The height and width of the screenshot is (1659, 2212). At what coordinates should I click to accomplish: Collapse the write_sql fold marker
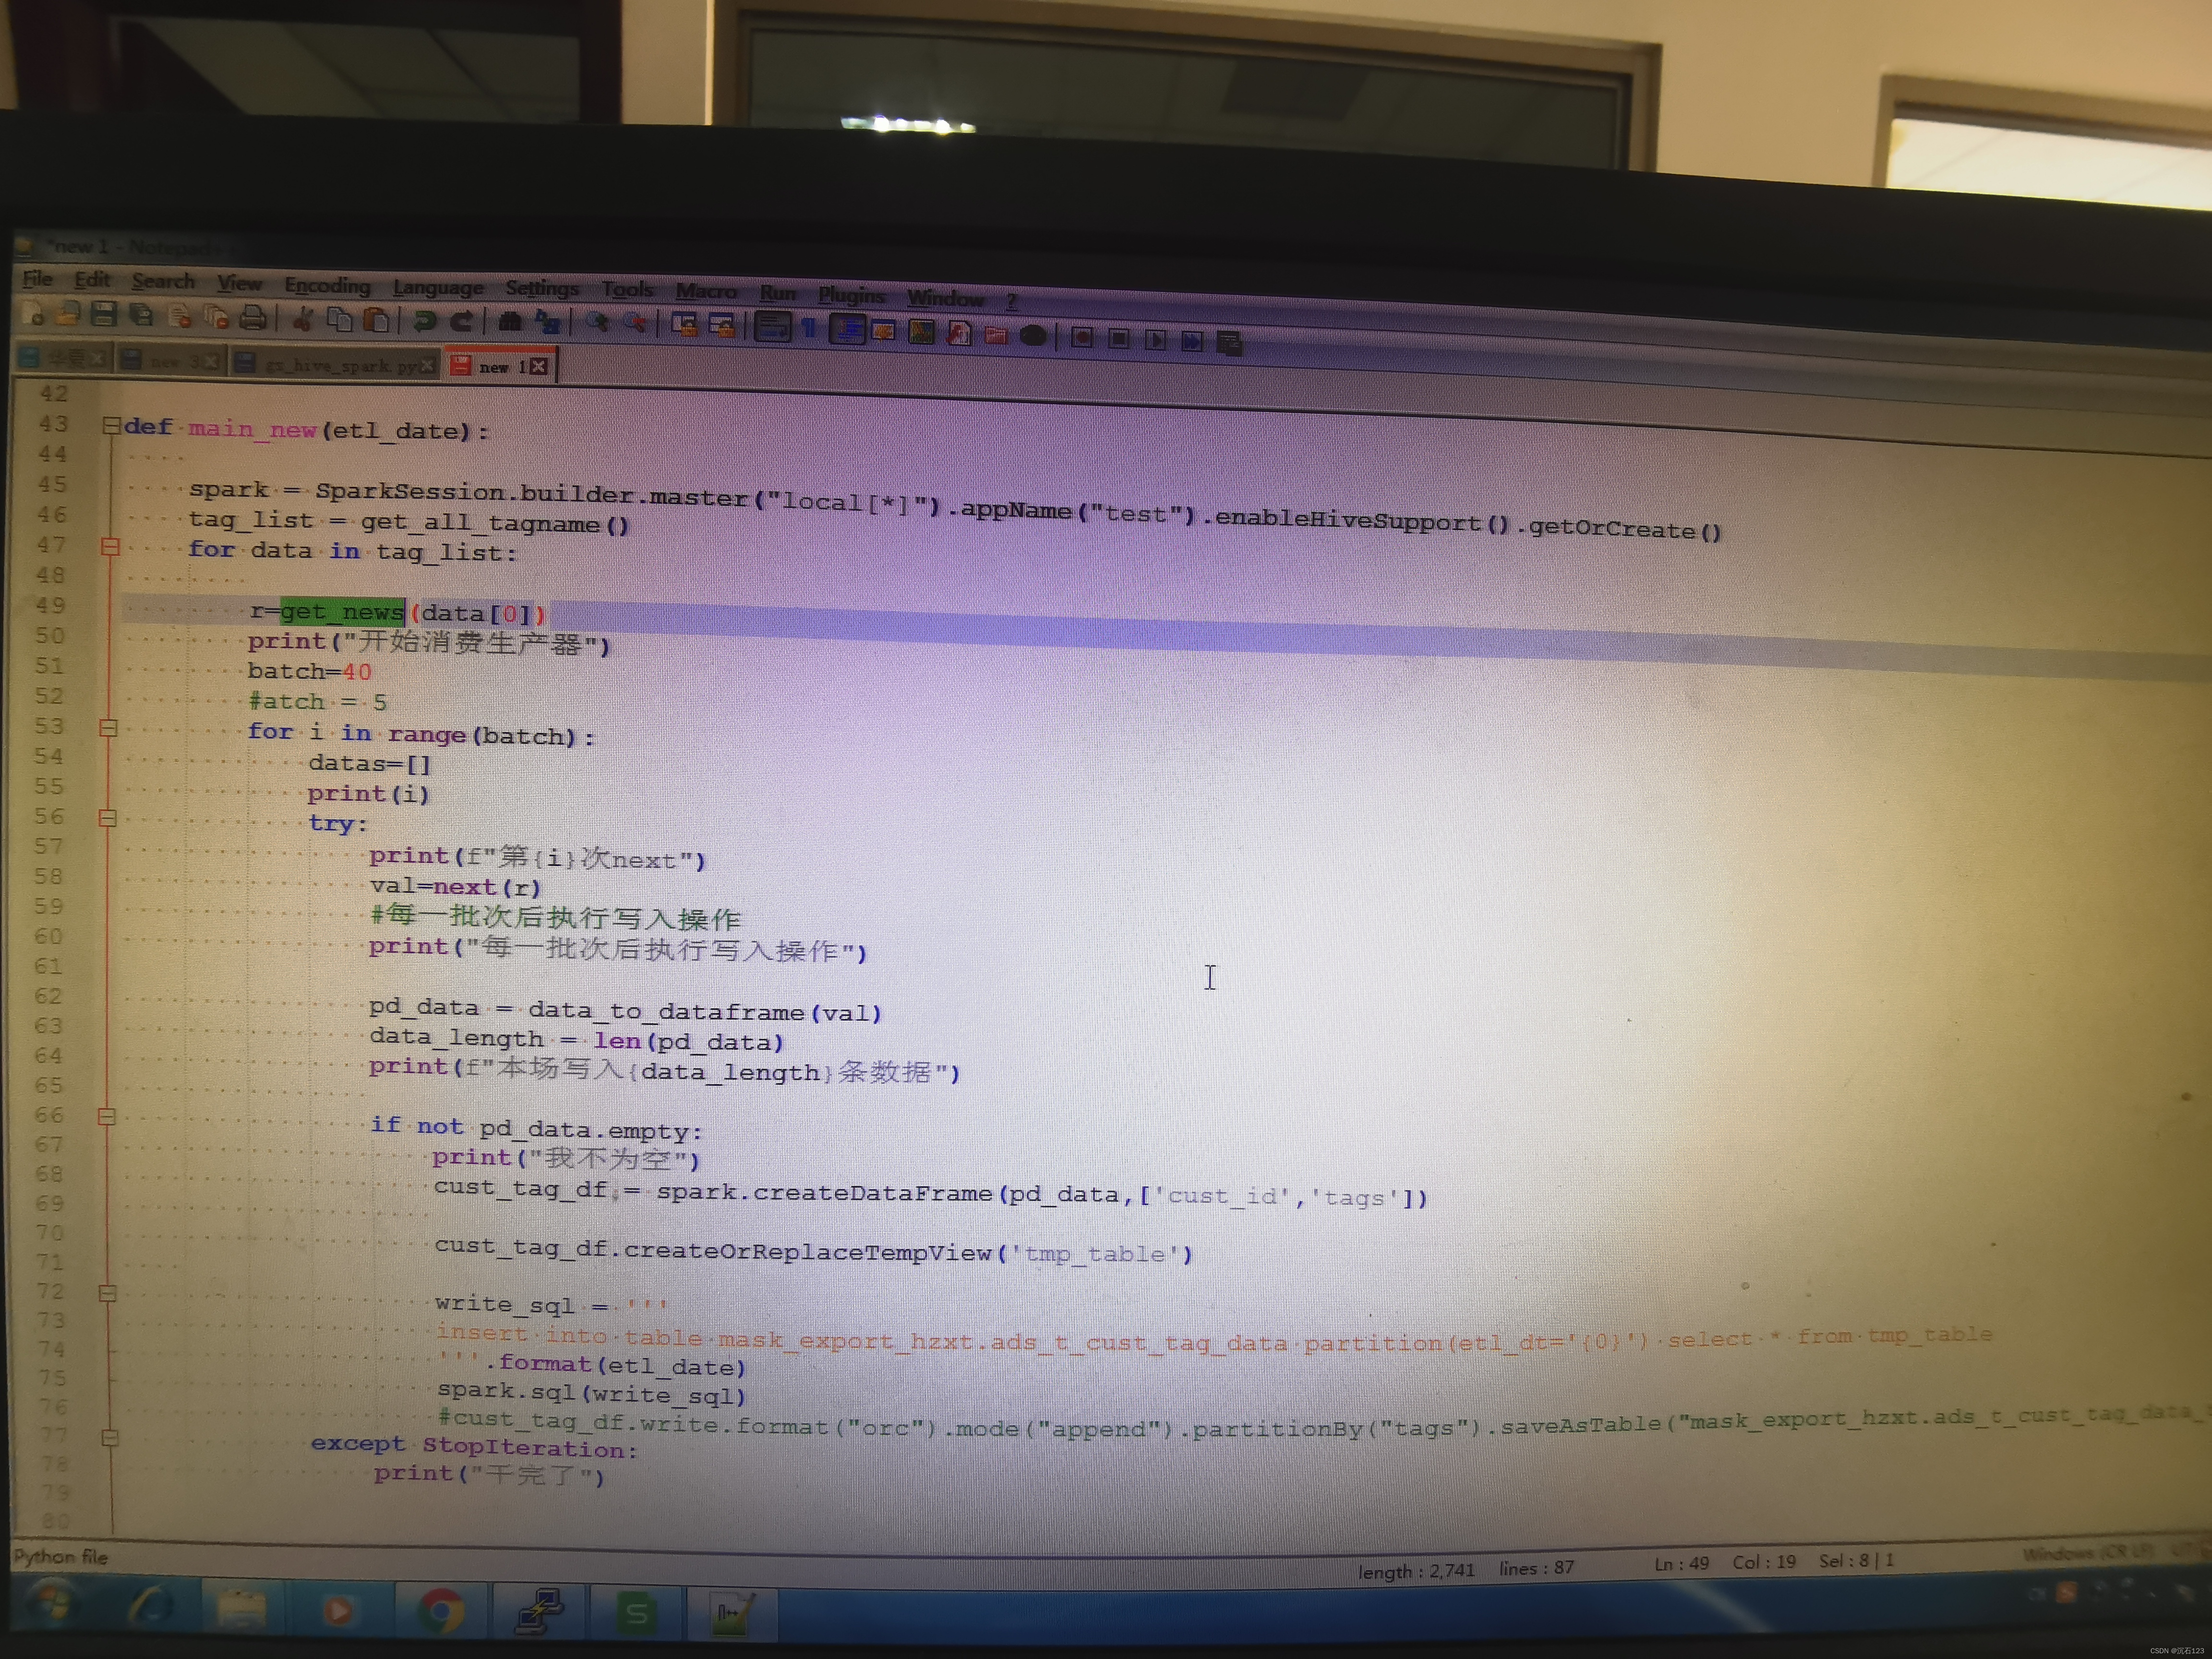tap(108, 1293)
